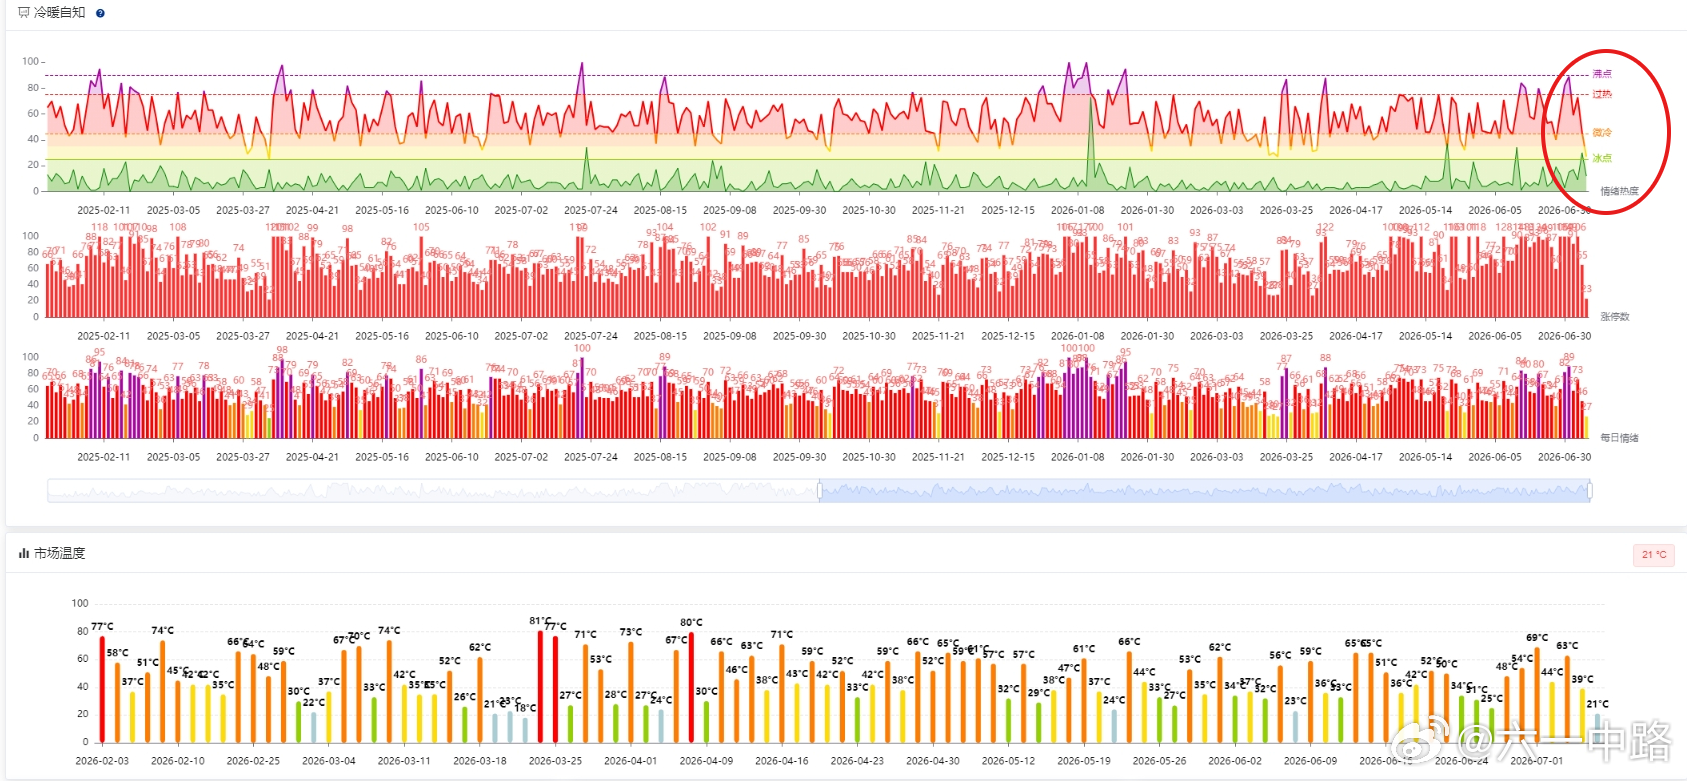Click the 2026-03-11 date axis label
The width and height of the screenshot is (1687, 781).
404,761
